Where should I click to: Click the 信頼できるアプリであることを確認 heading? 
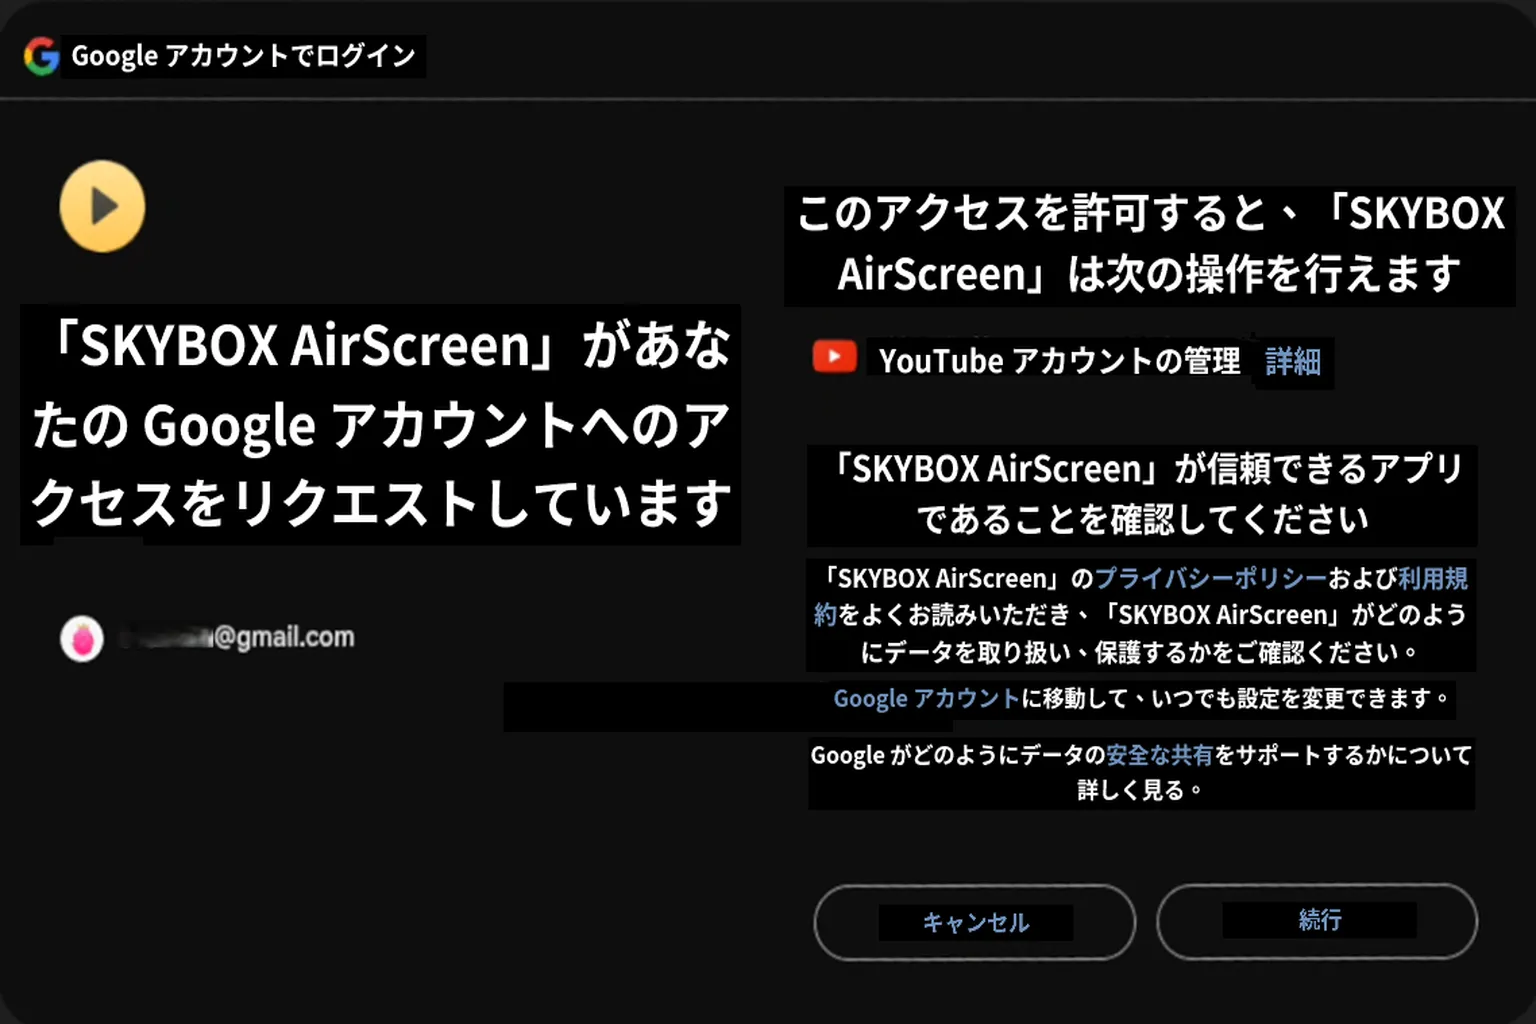point(1143,494)
